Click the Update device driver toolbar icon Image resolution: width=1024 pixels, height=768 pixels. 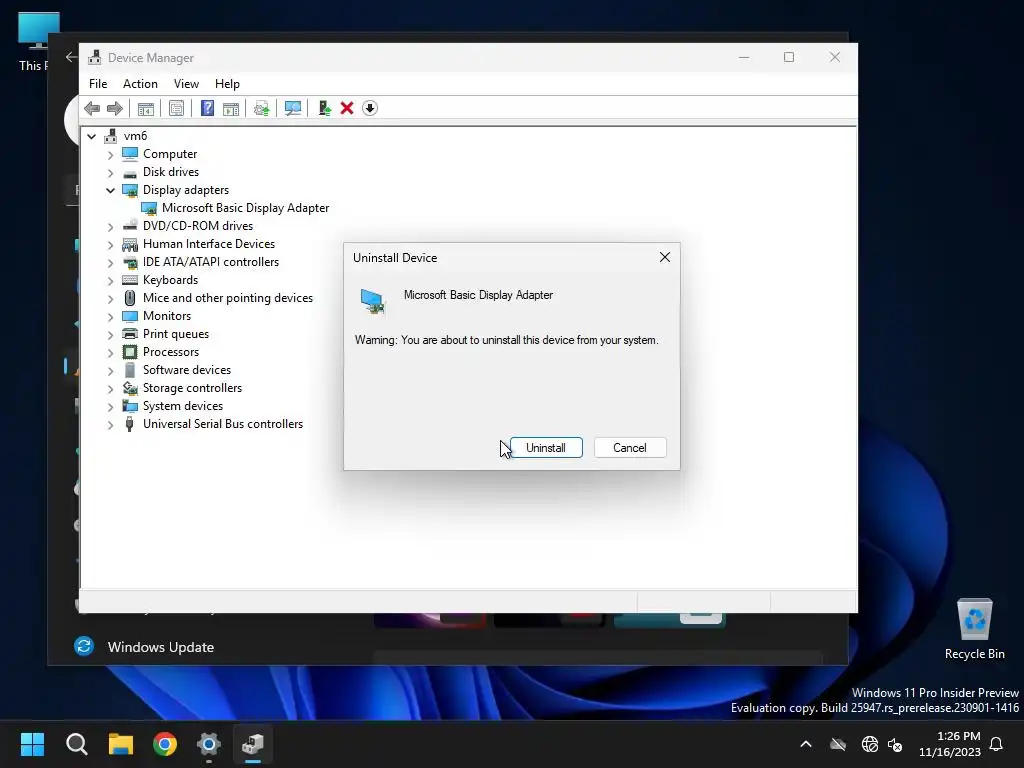[261, 108]
